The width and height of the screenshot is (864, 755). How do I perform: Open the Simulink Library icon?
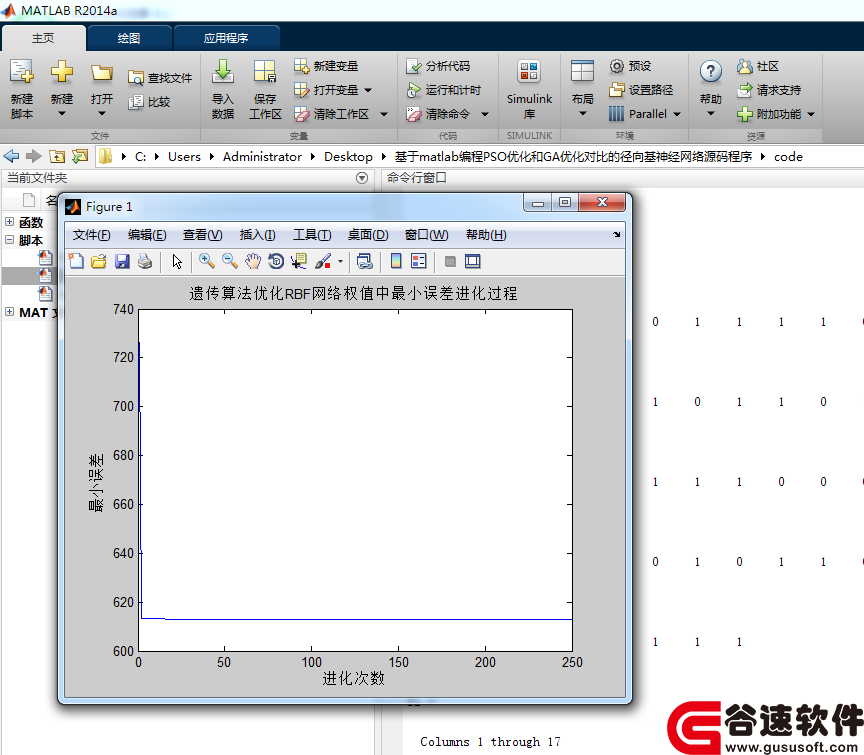(x=529, y=72)
